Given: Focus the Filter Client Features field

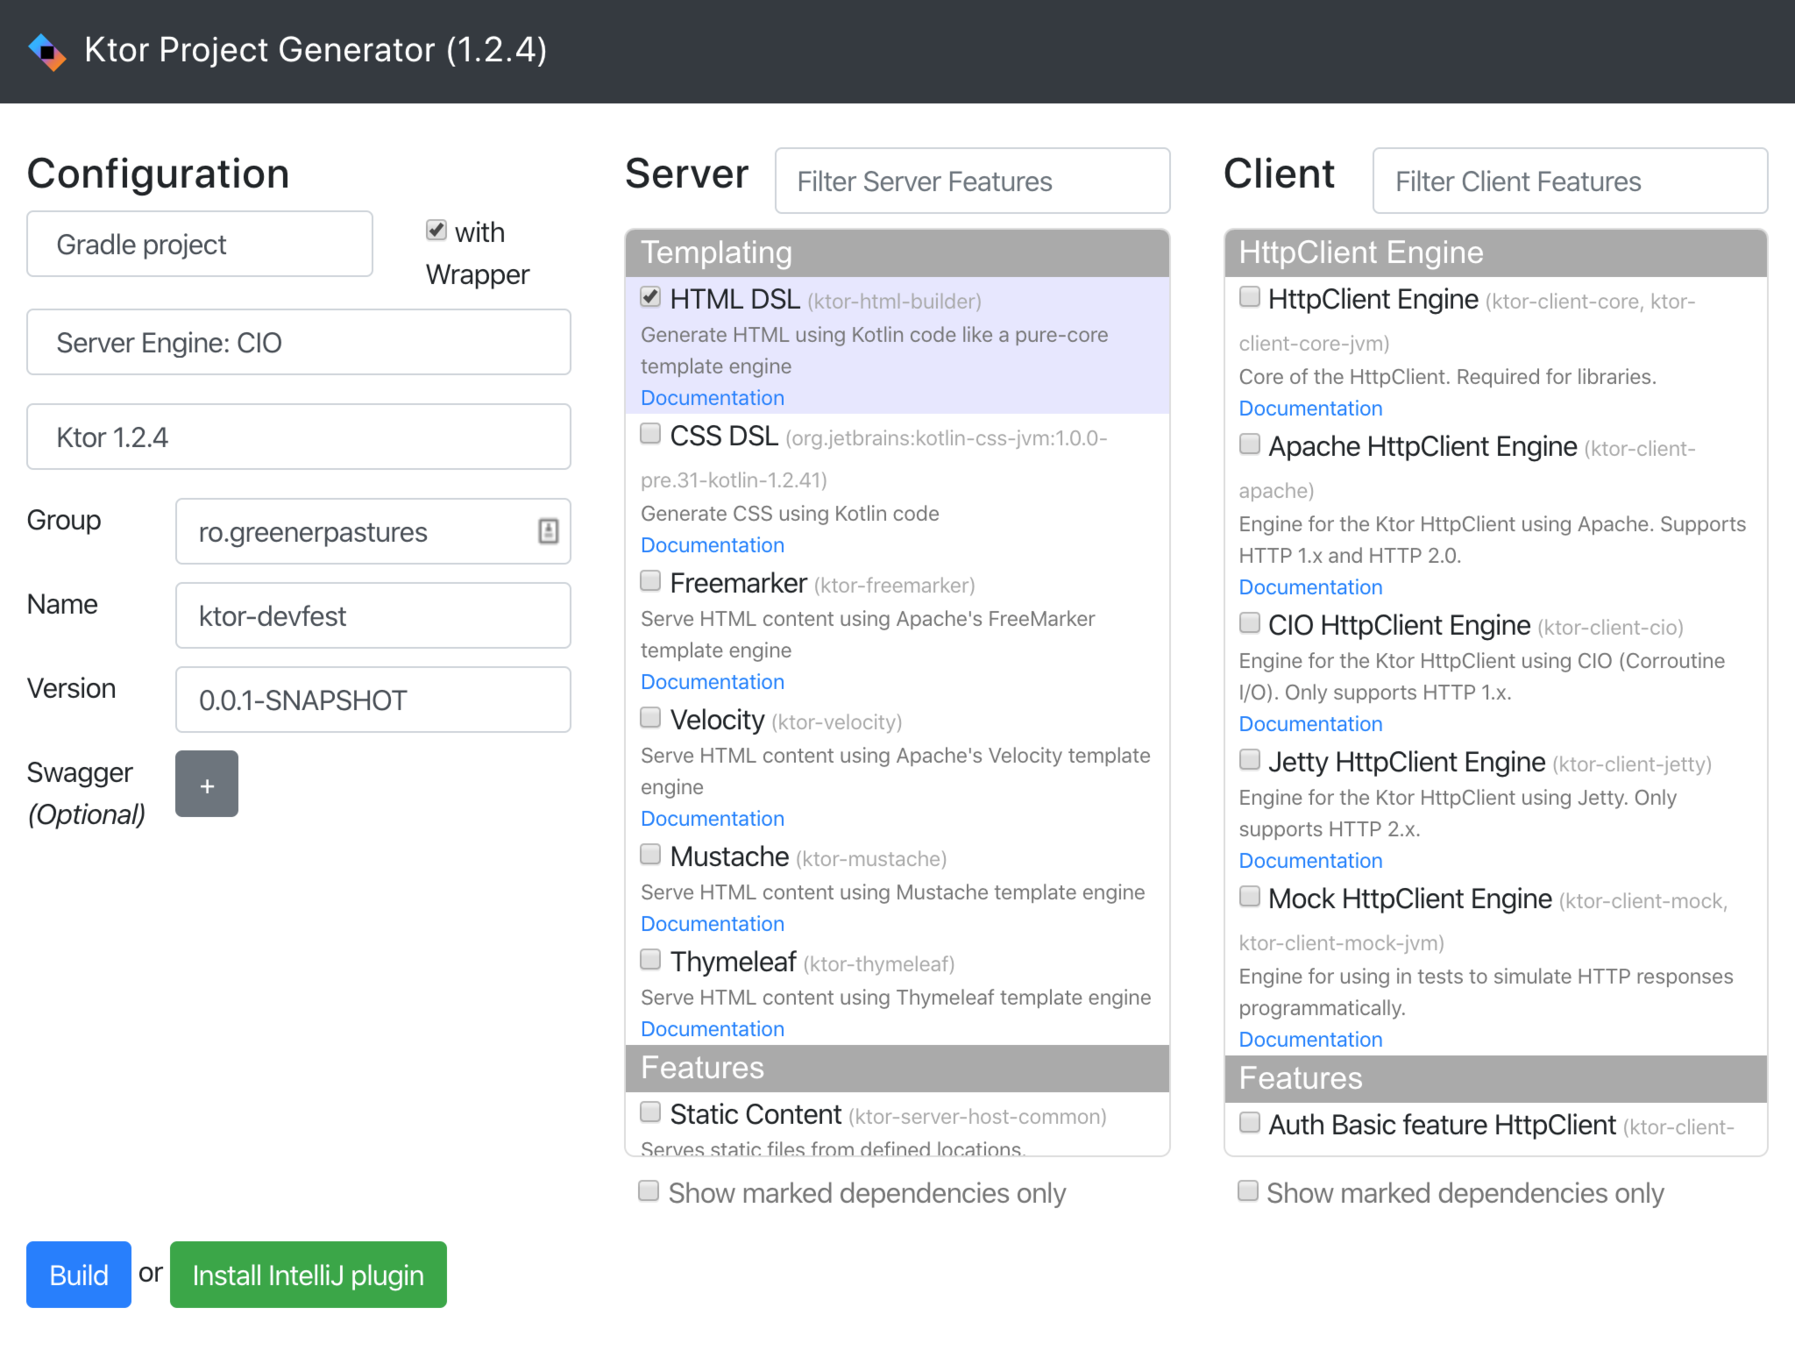Looking at the screenshot, I should [x=1570, y=181].
